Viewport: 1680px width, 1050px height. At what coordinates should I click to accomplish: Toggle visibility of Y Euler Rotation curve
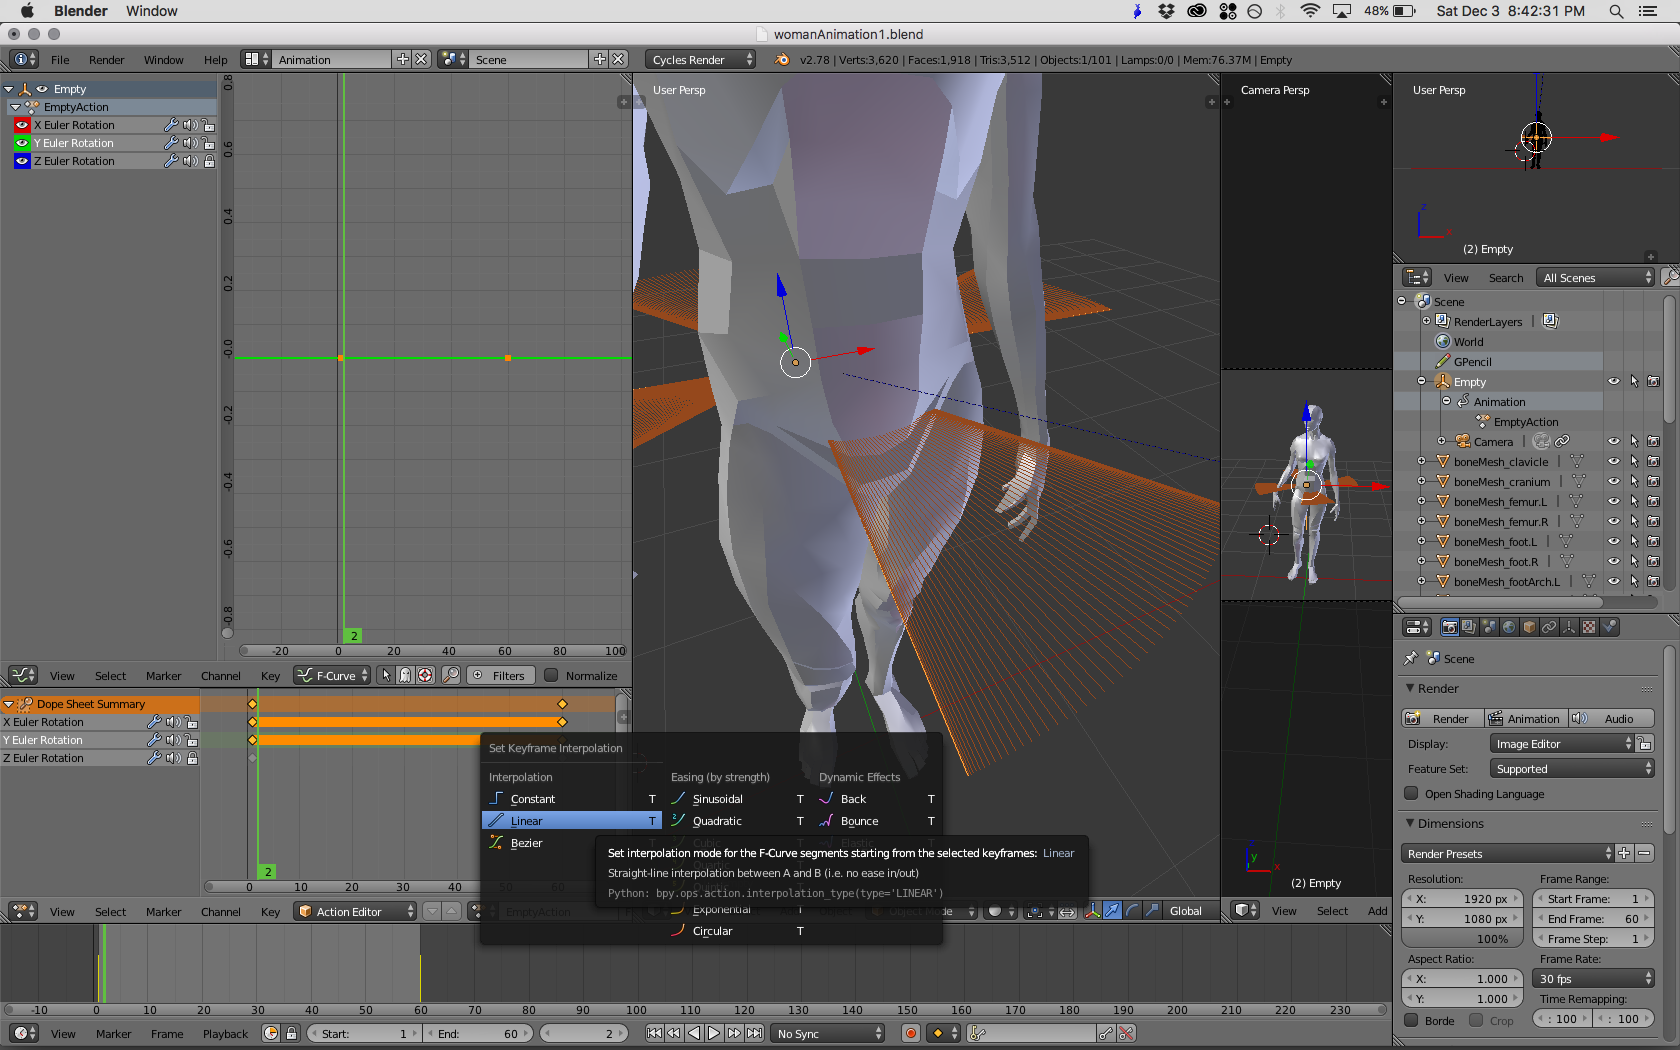click(x=22, y=143)
